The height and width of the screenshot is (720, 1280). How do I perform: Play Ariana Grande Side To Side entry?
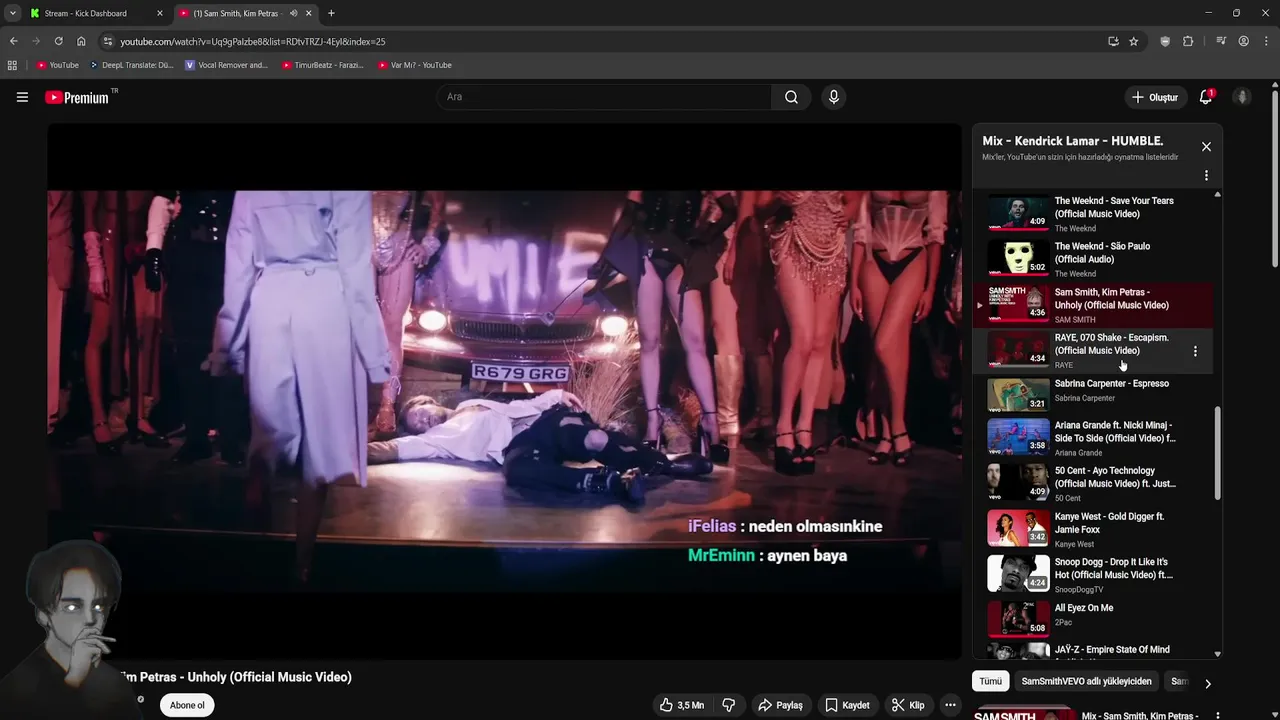(x=1095, y=437)
